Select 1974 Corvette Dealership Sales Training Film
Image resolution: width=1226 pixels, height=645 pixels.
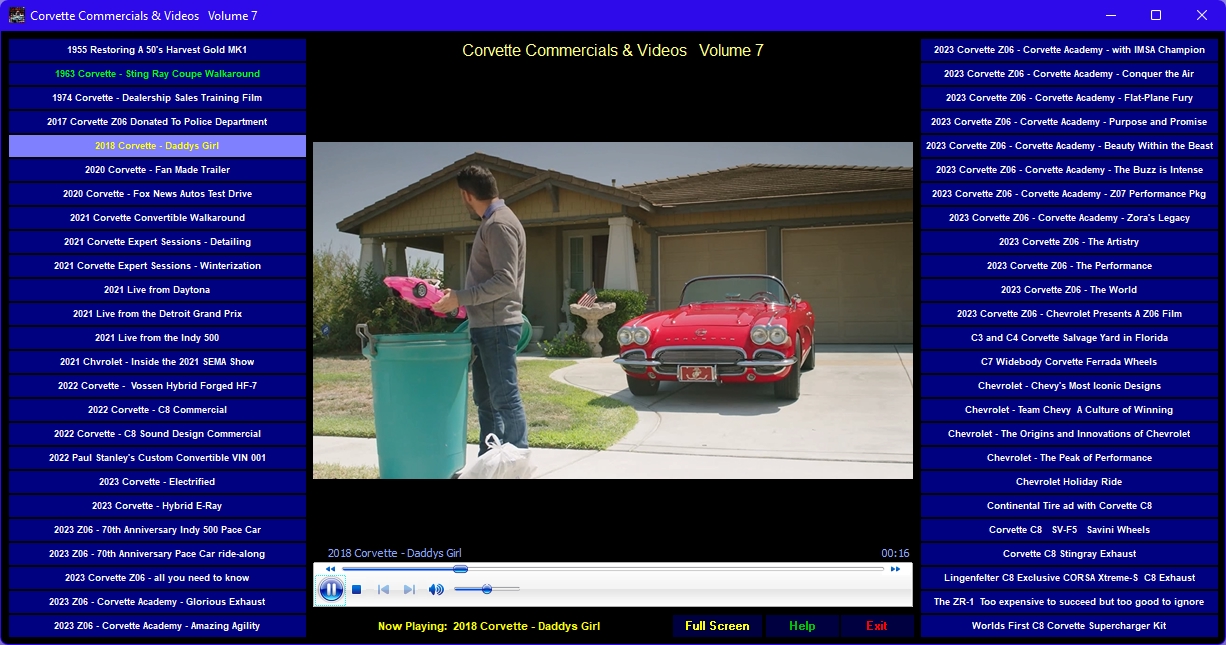[157, 98]
